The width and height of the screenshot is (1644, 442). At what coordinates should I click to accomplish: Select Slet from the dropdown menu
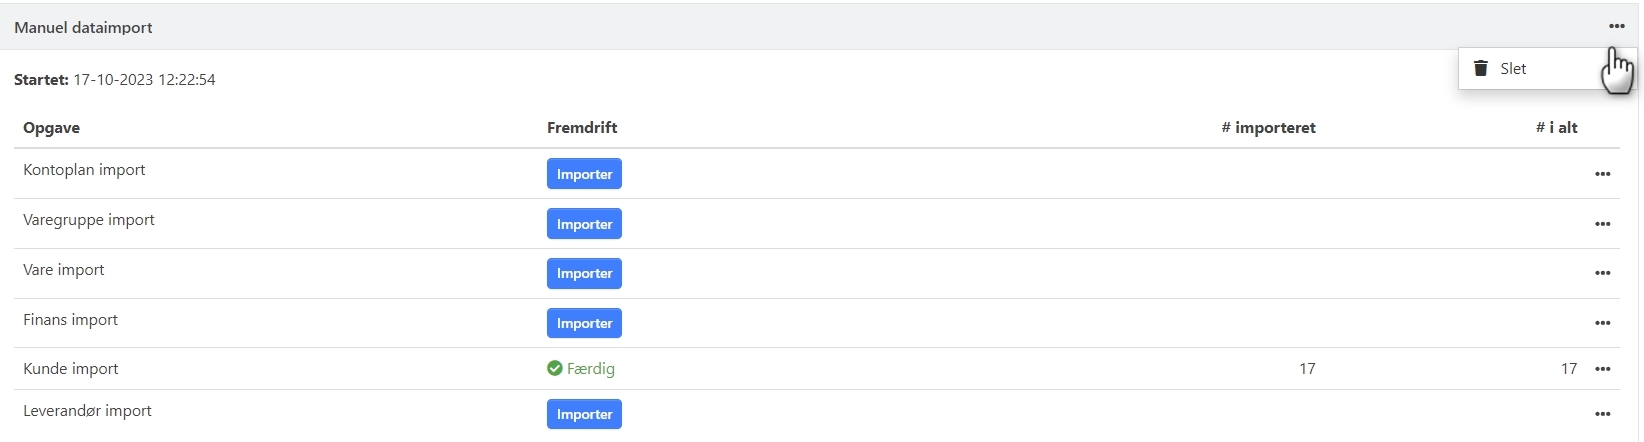[1512, 69]
